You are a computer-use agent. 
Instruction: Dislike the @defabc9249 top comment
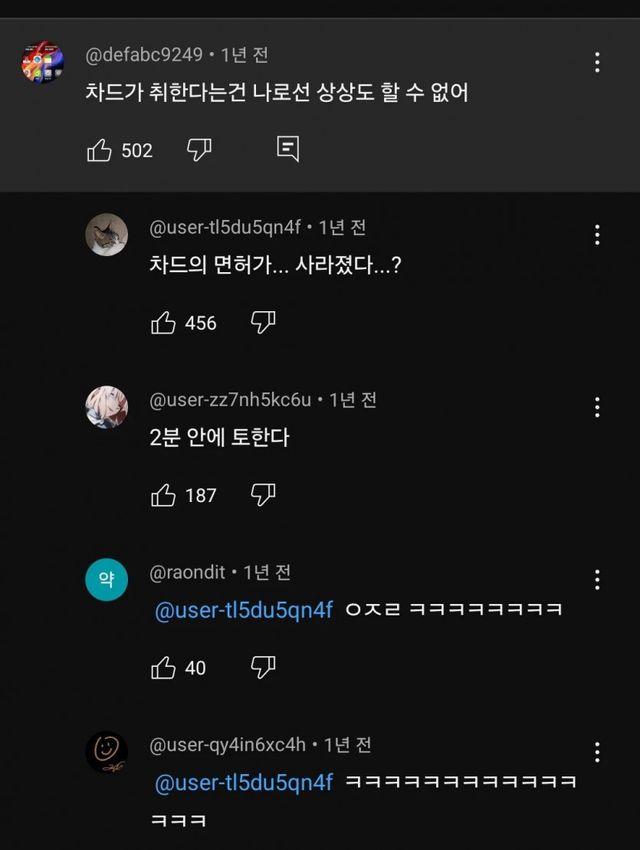pos(200,150)
